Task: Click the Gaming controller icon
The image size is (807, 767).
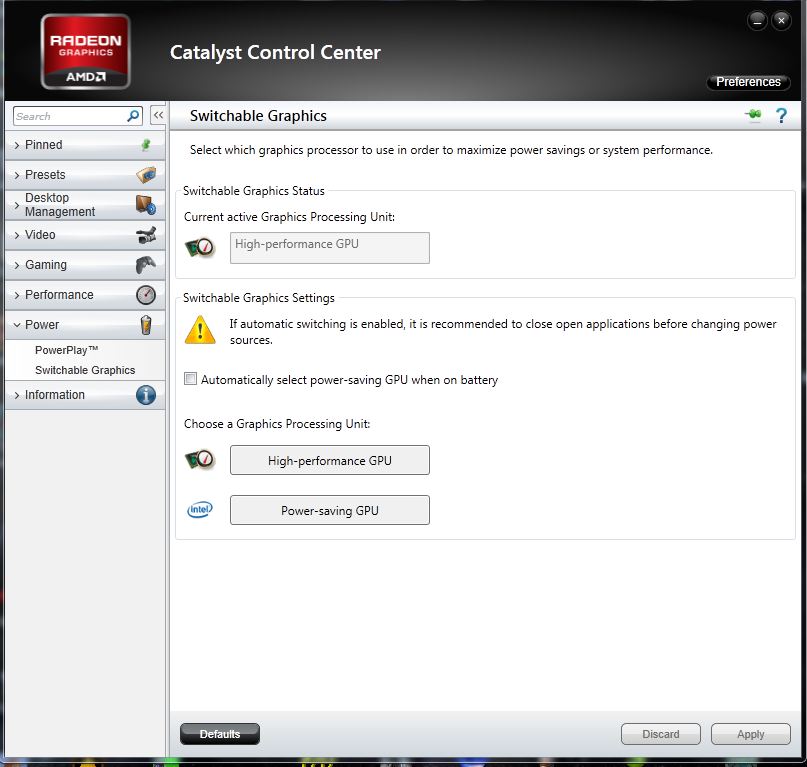Action: click(146, 265)
